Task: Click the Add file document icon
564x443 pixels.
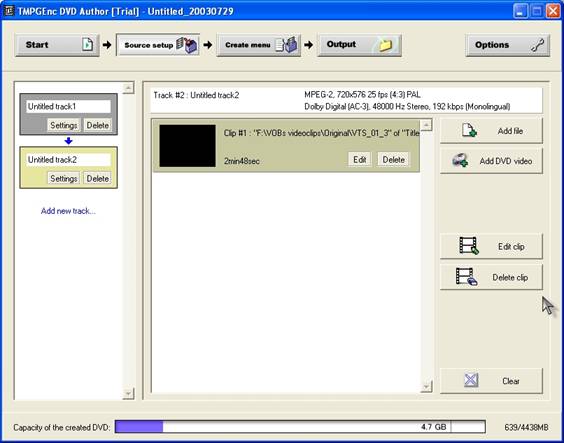Action: (469, 131)
